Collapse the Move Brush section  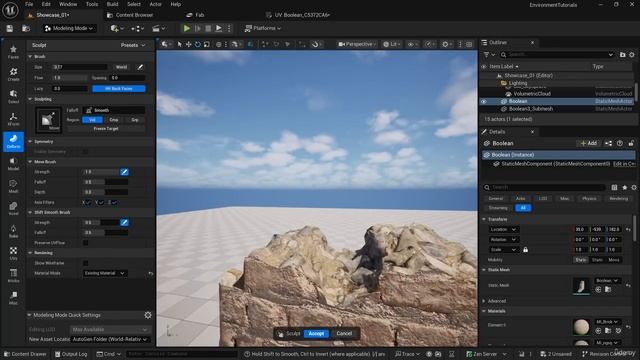tap(30, 162)
